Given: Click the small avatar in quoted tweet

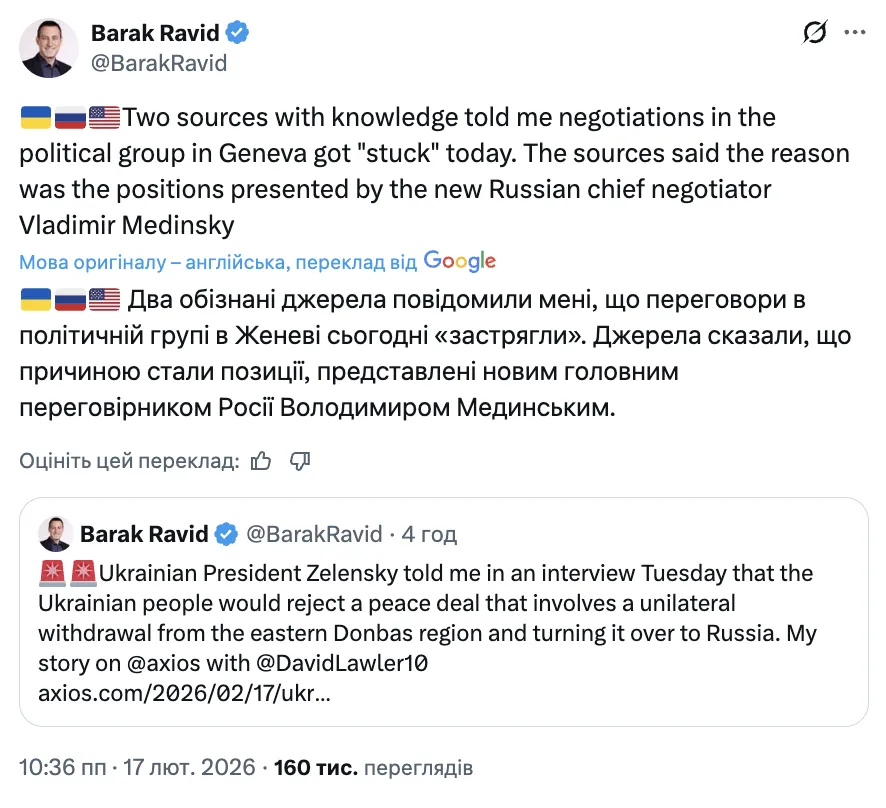Looking at the screenshot, I should (x=55, y=534).
